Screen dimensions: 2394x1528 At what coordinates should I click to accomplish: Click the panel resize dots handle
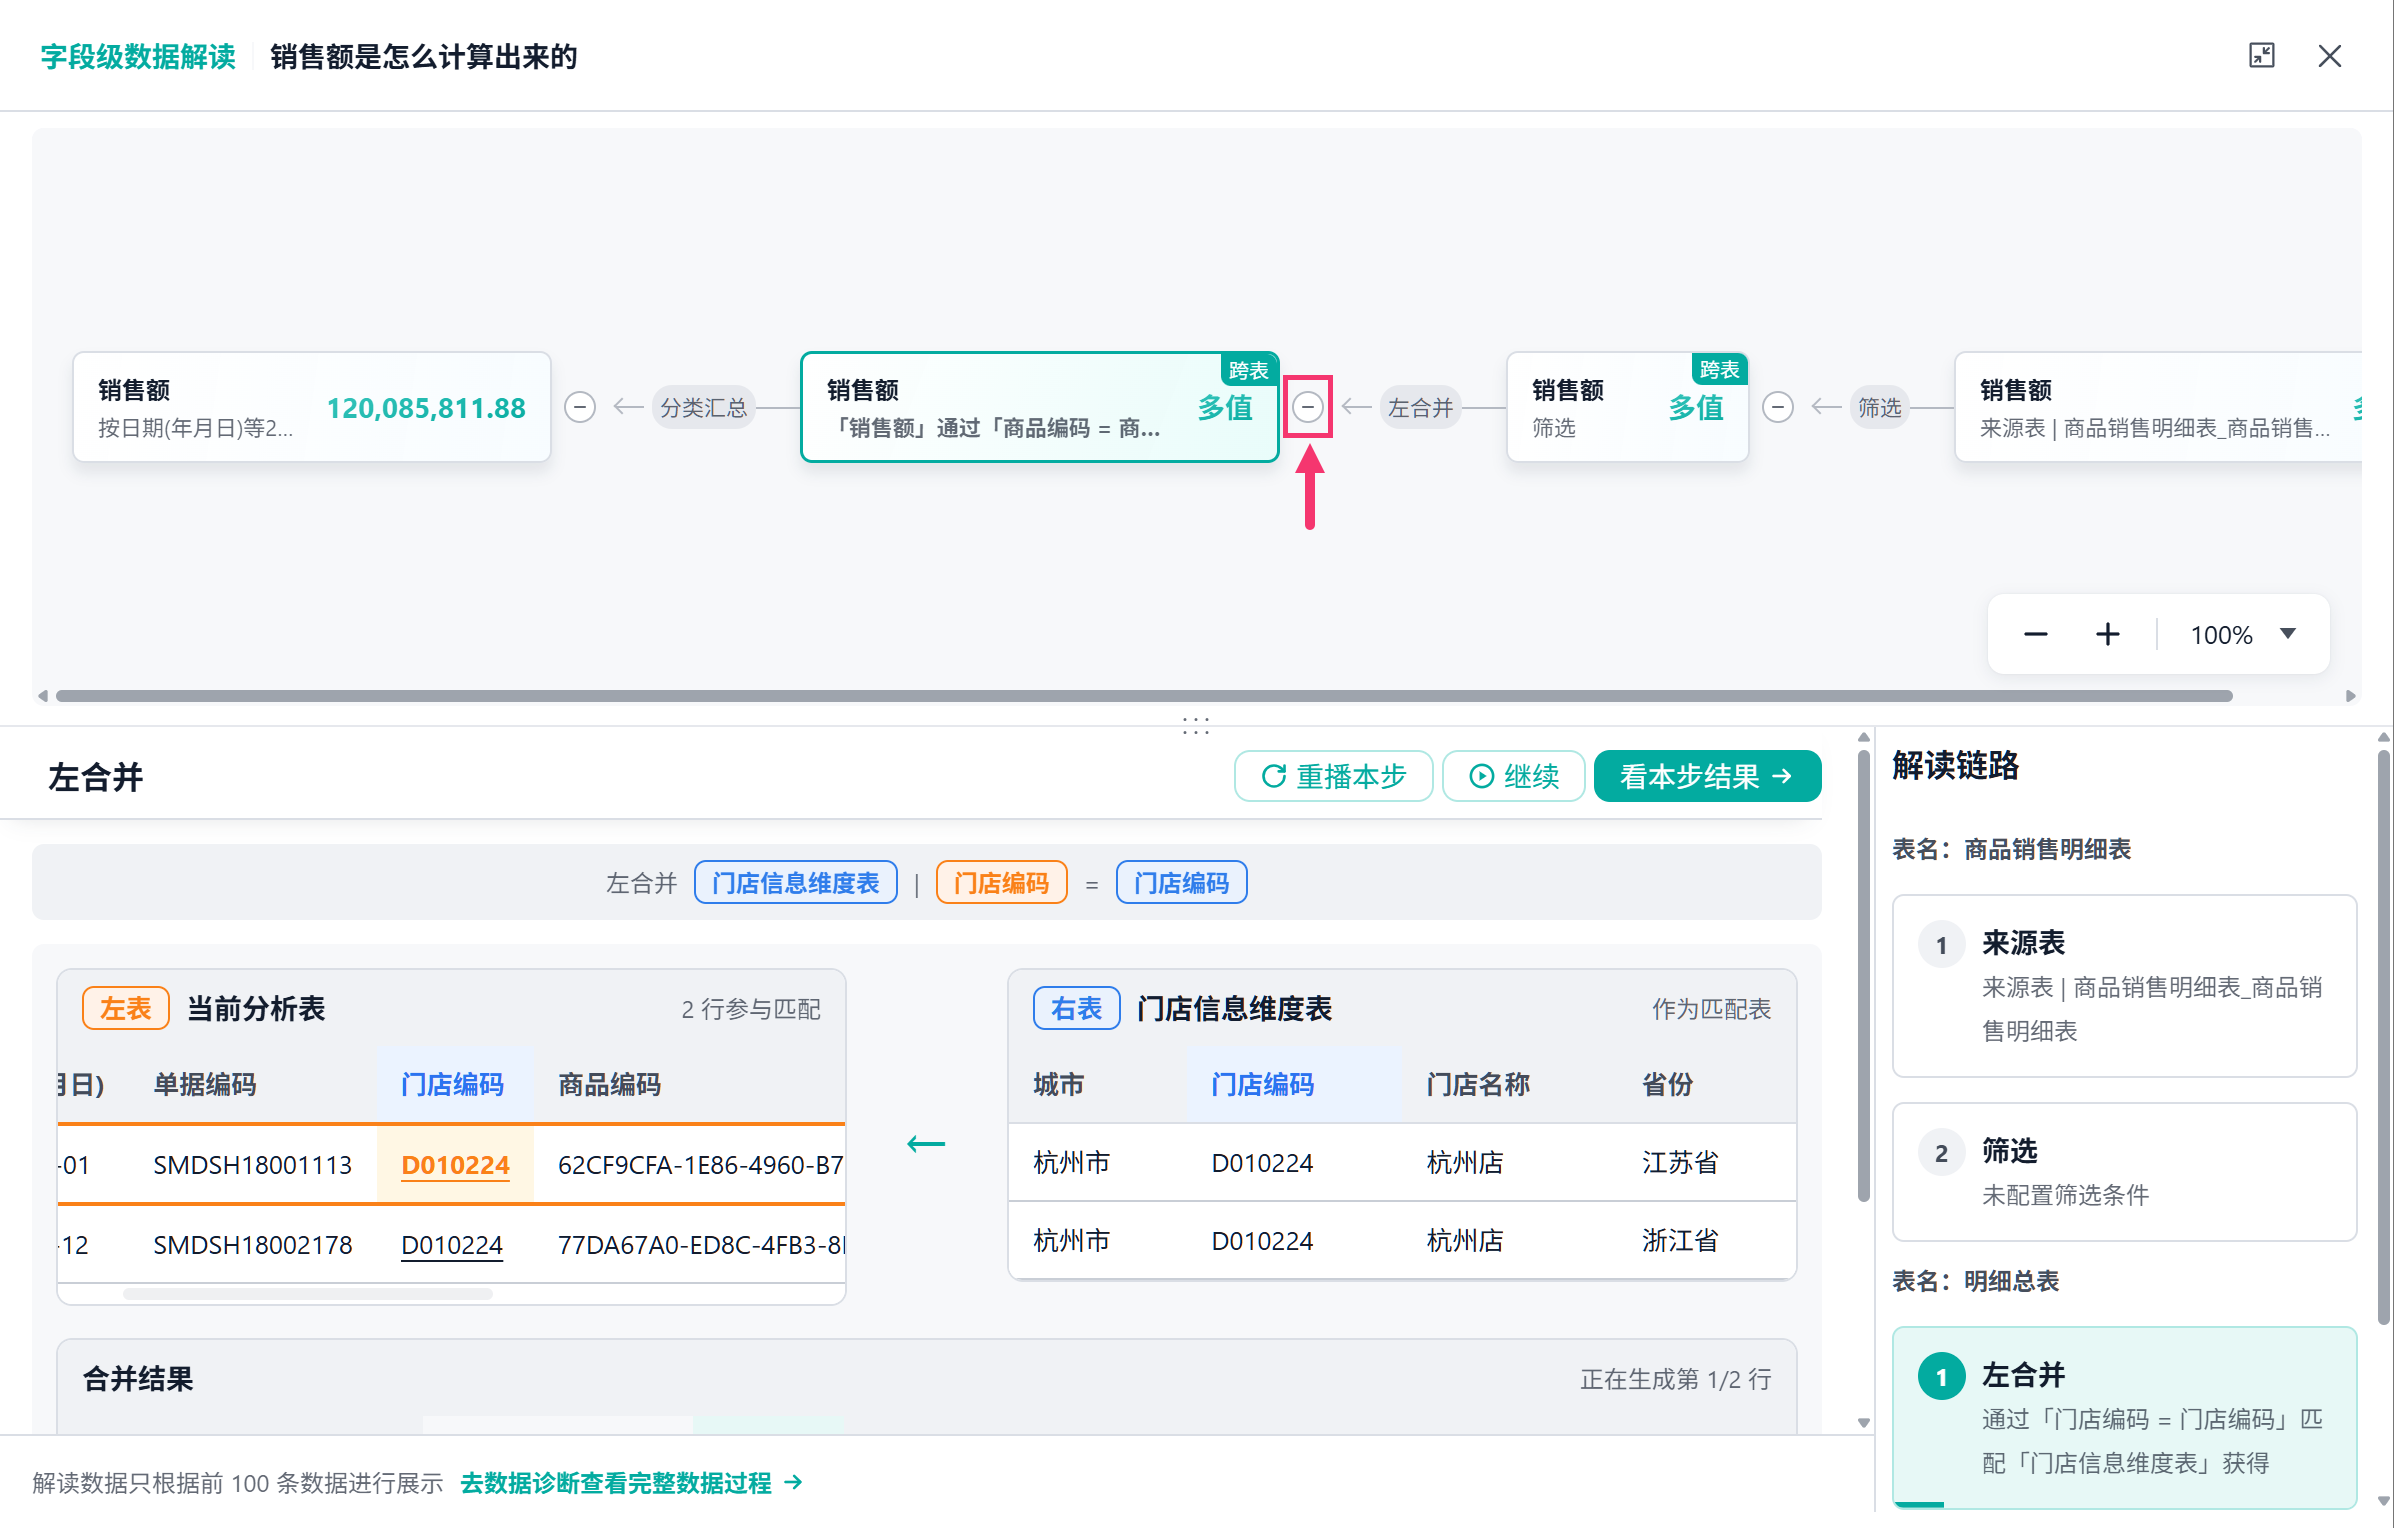click(1196, 726)
